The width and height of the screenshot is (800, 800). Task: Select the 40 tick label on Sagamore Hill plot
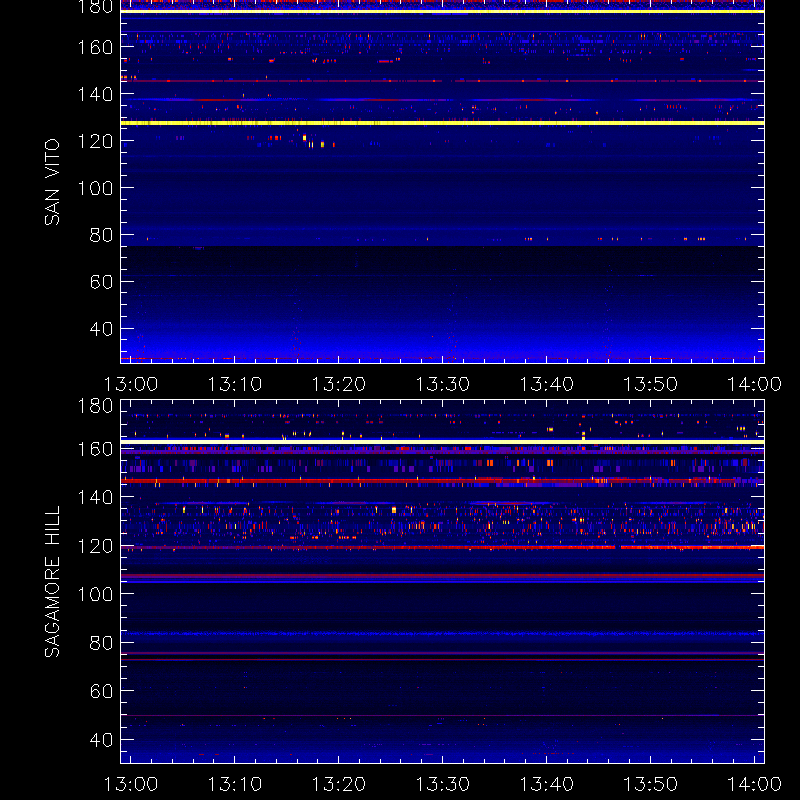click(101, 740)
